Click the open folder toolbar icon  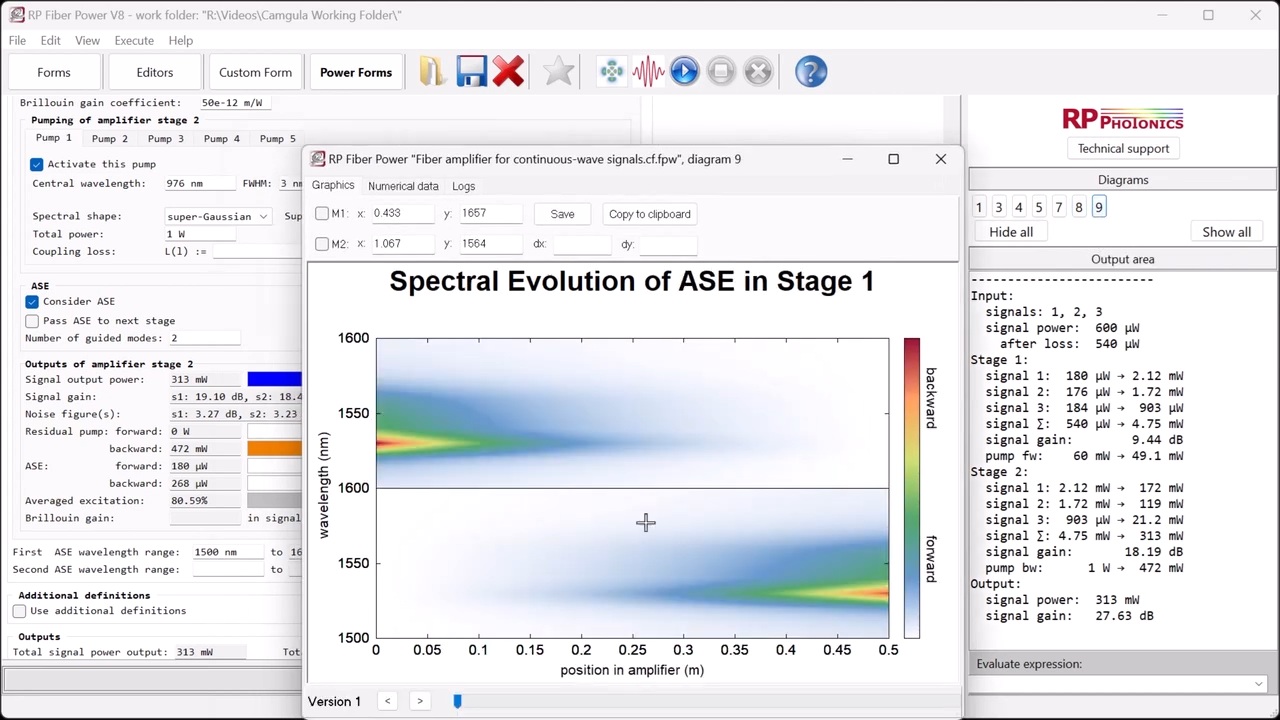coord(432,72)
